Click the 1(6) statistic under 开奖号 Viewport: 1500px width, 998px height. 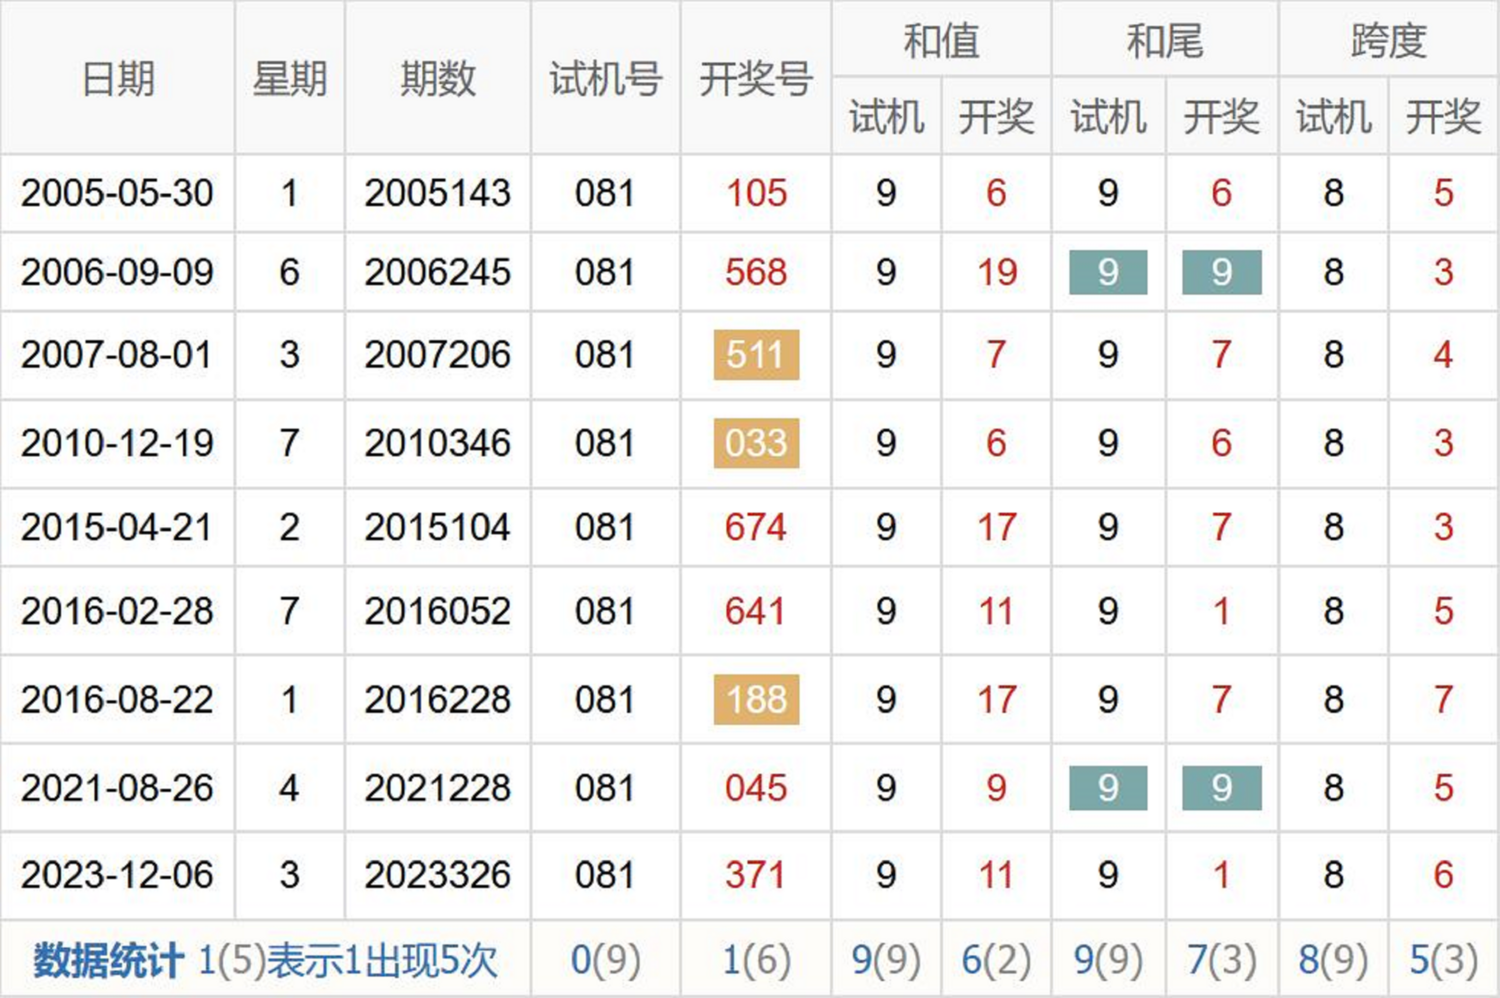755,960
